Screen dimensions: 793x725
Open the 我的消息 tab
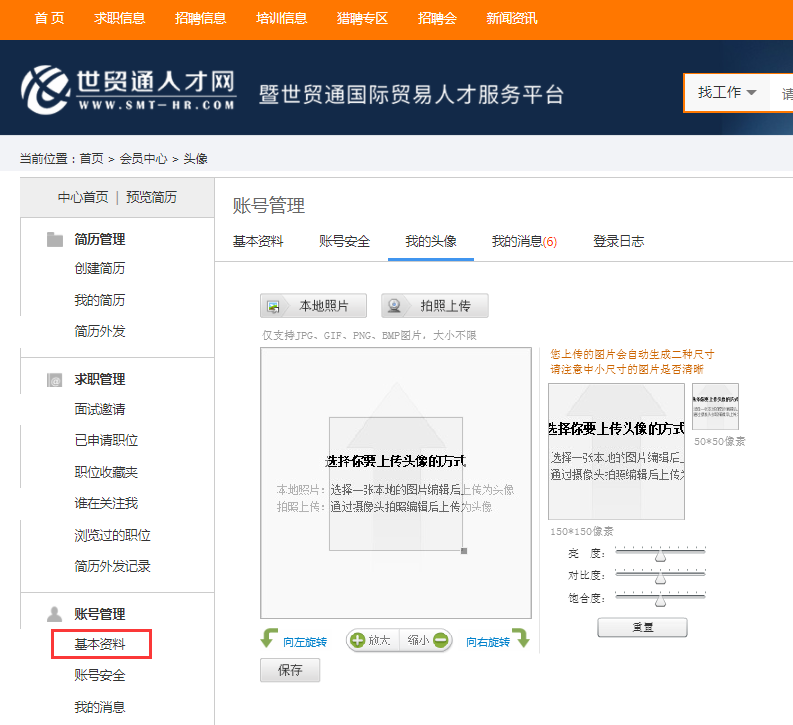[523, 241]
